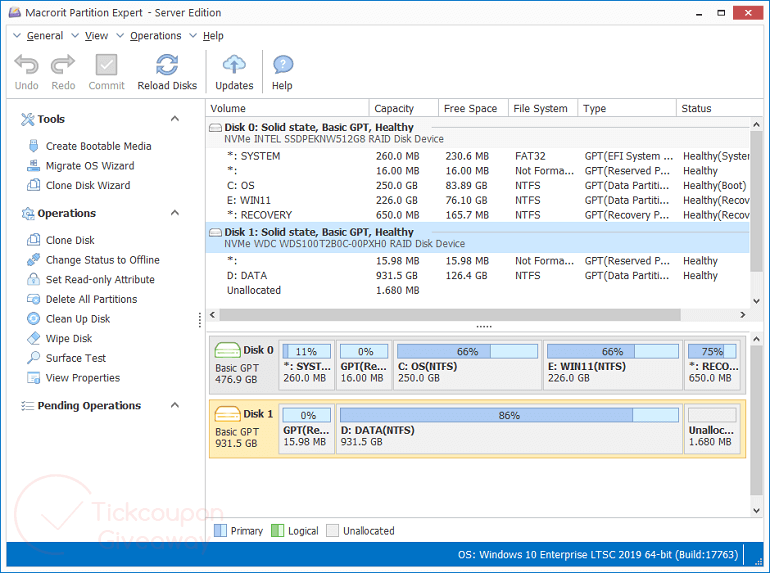
Task: Open the View menu
Action: 96,36
